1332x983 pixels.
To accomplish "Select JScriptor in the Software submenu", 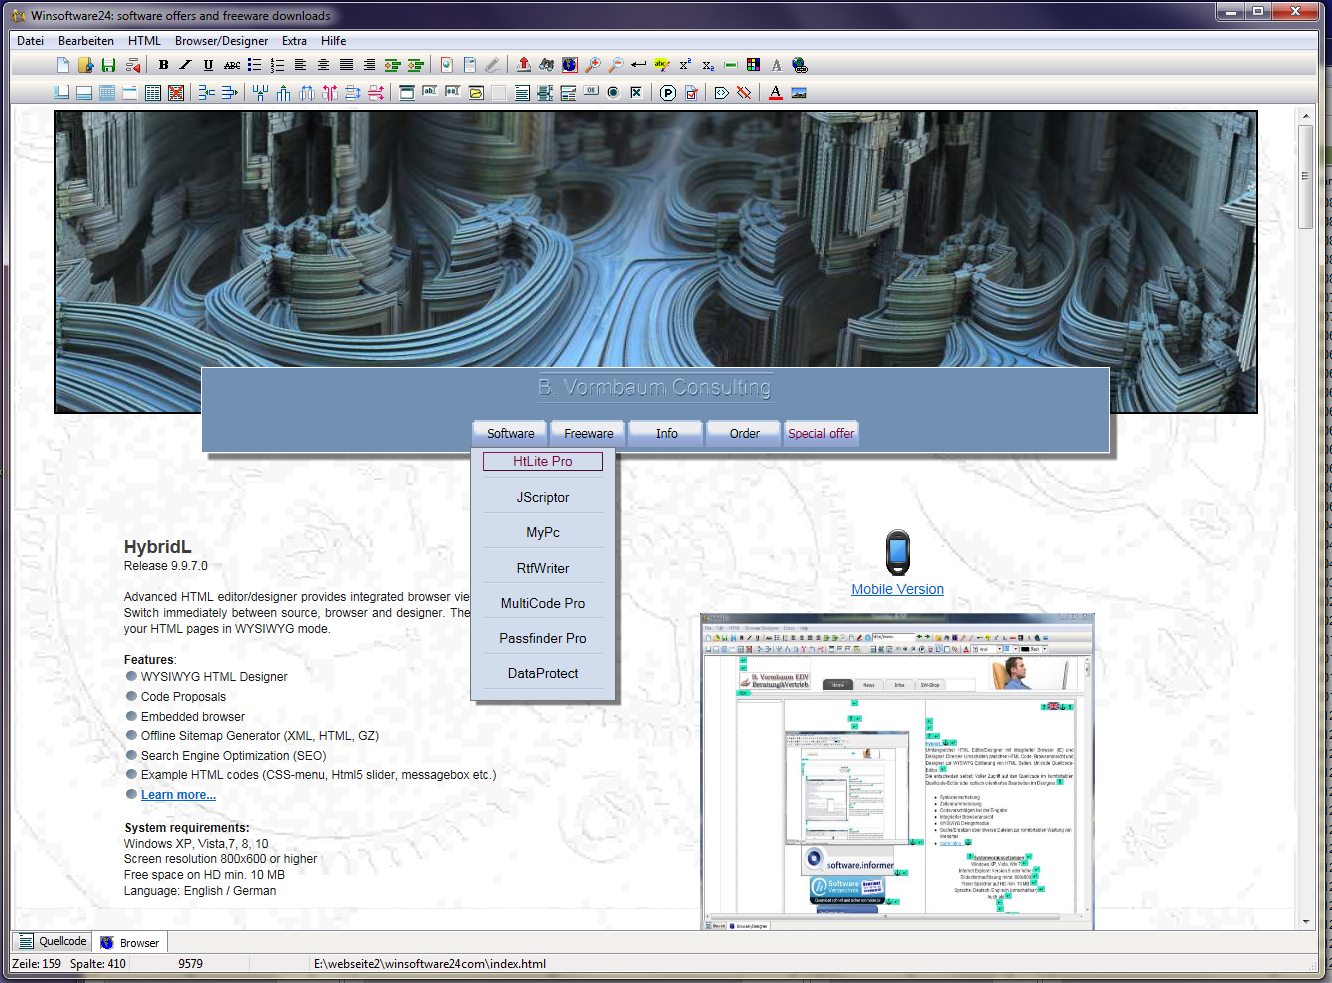I will point(543,497).
